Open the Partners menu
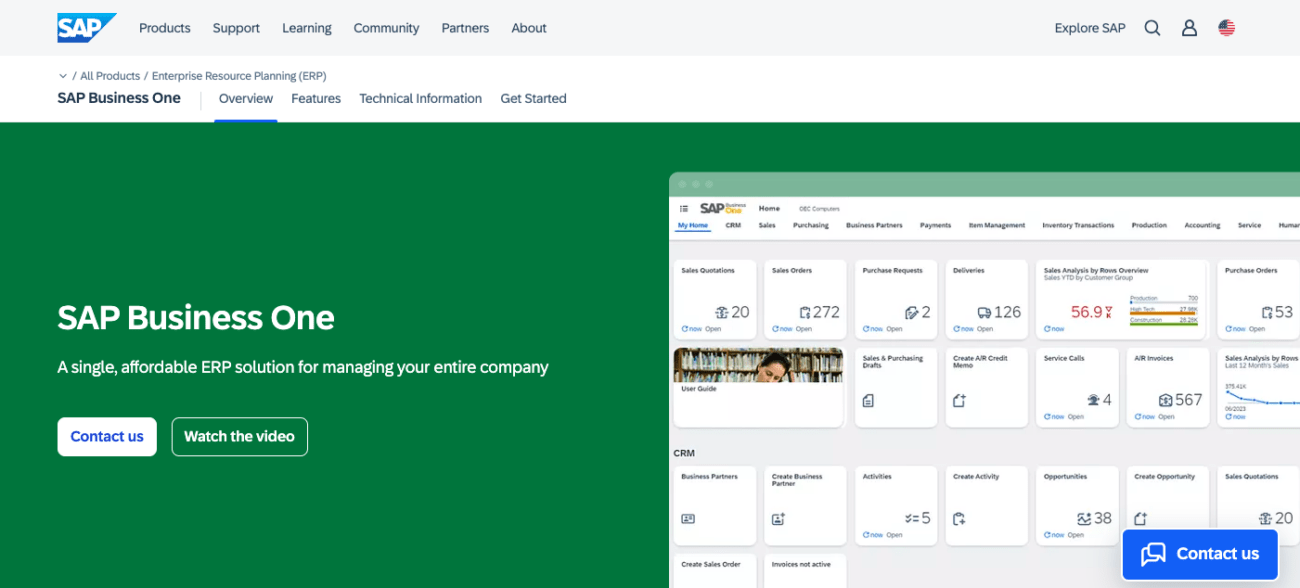Screen dimensions: 1300x588 [x=465, y=28]
